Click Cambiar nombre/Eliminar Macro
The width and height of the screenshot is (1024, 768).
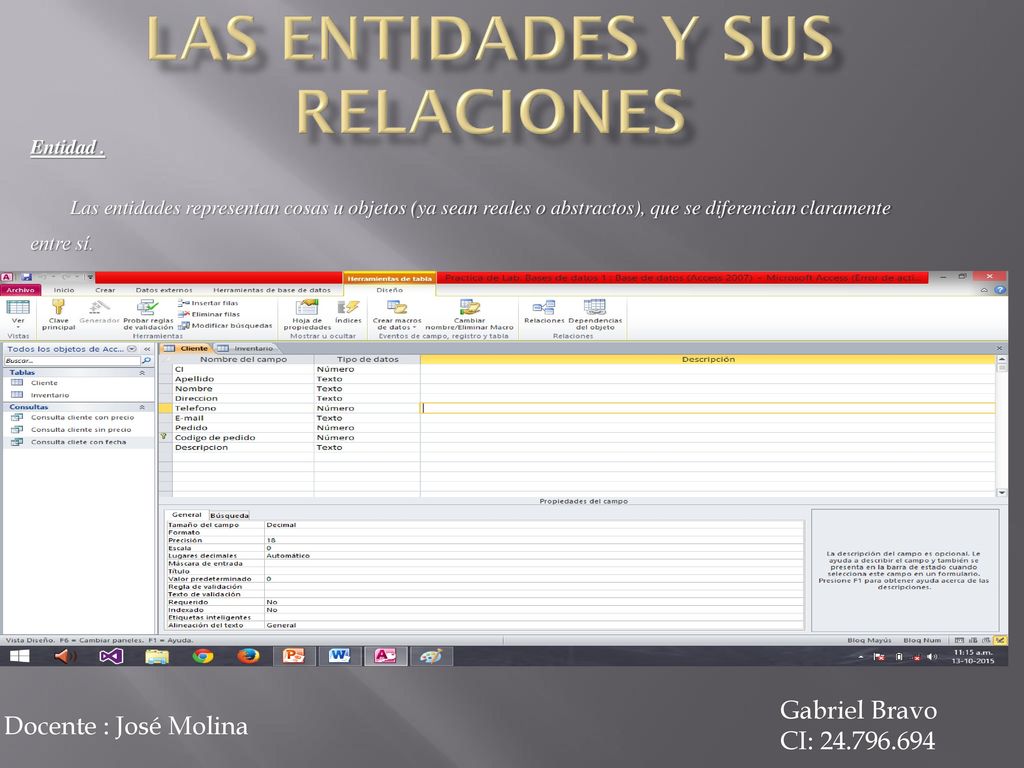pos(470,315)
